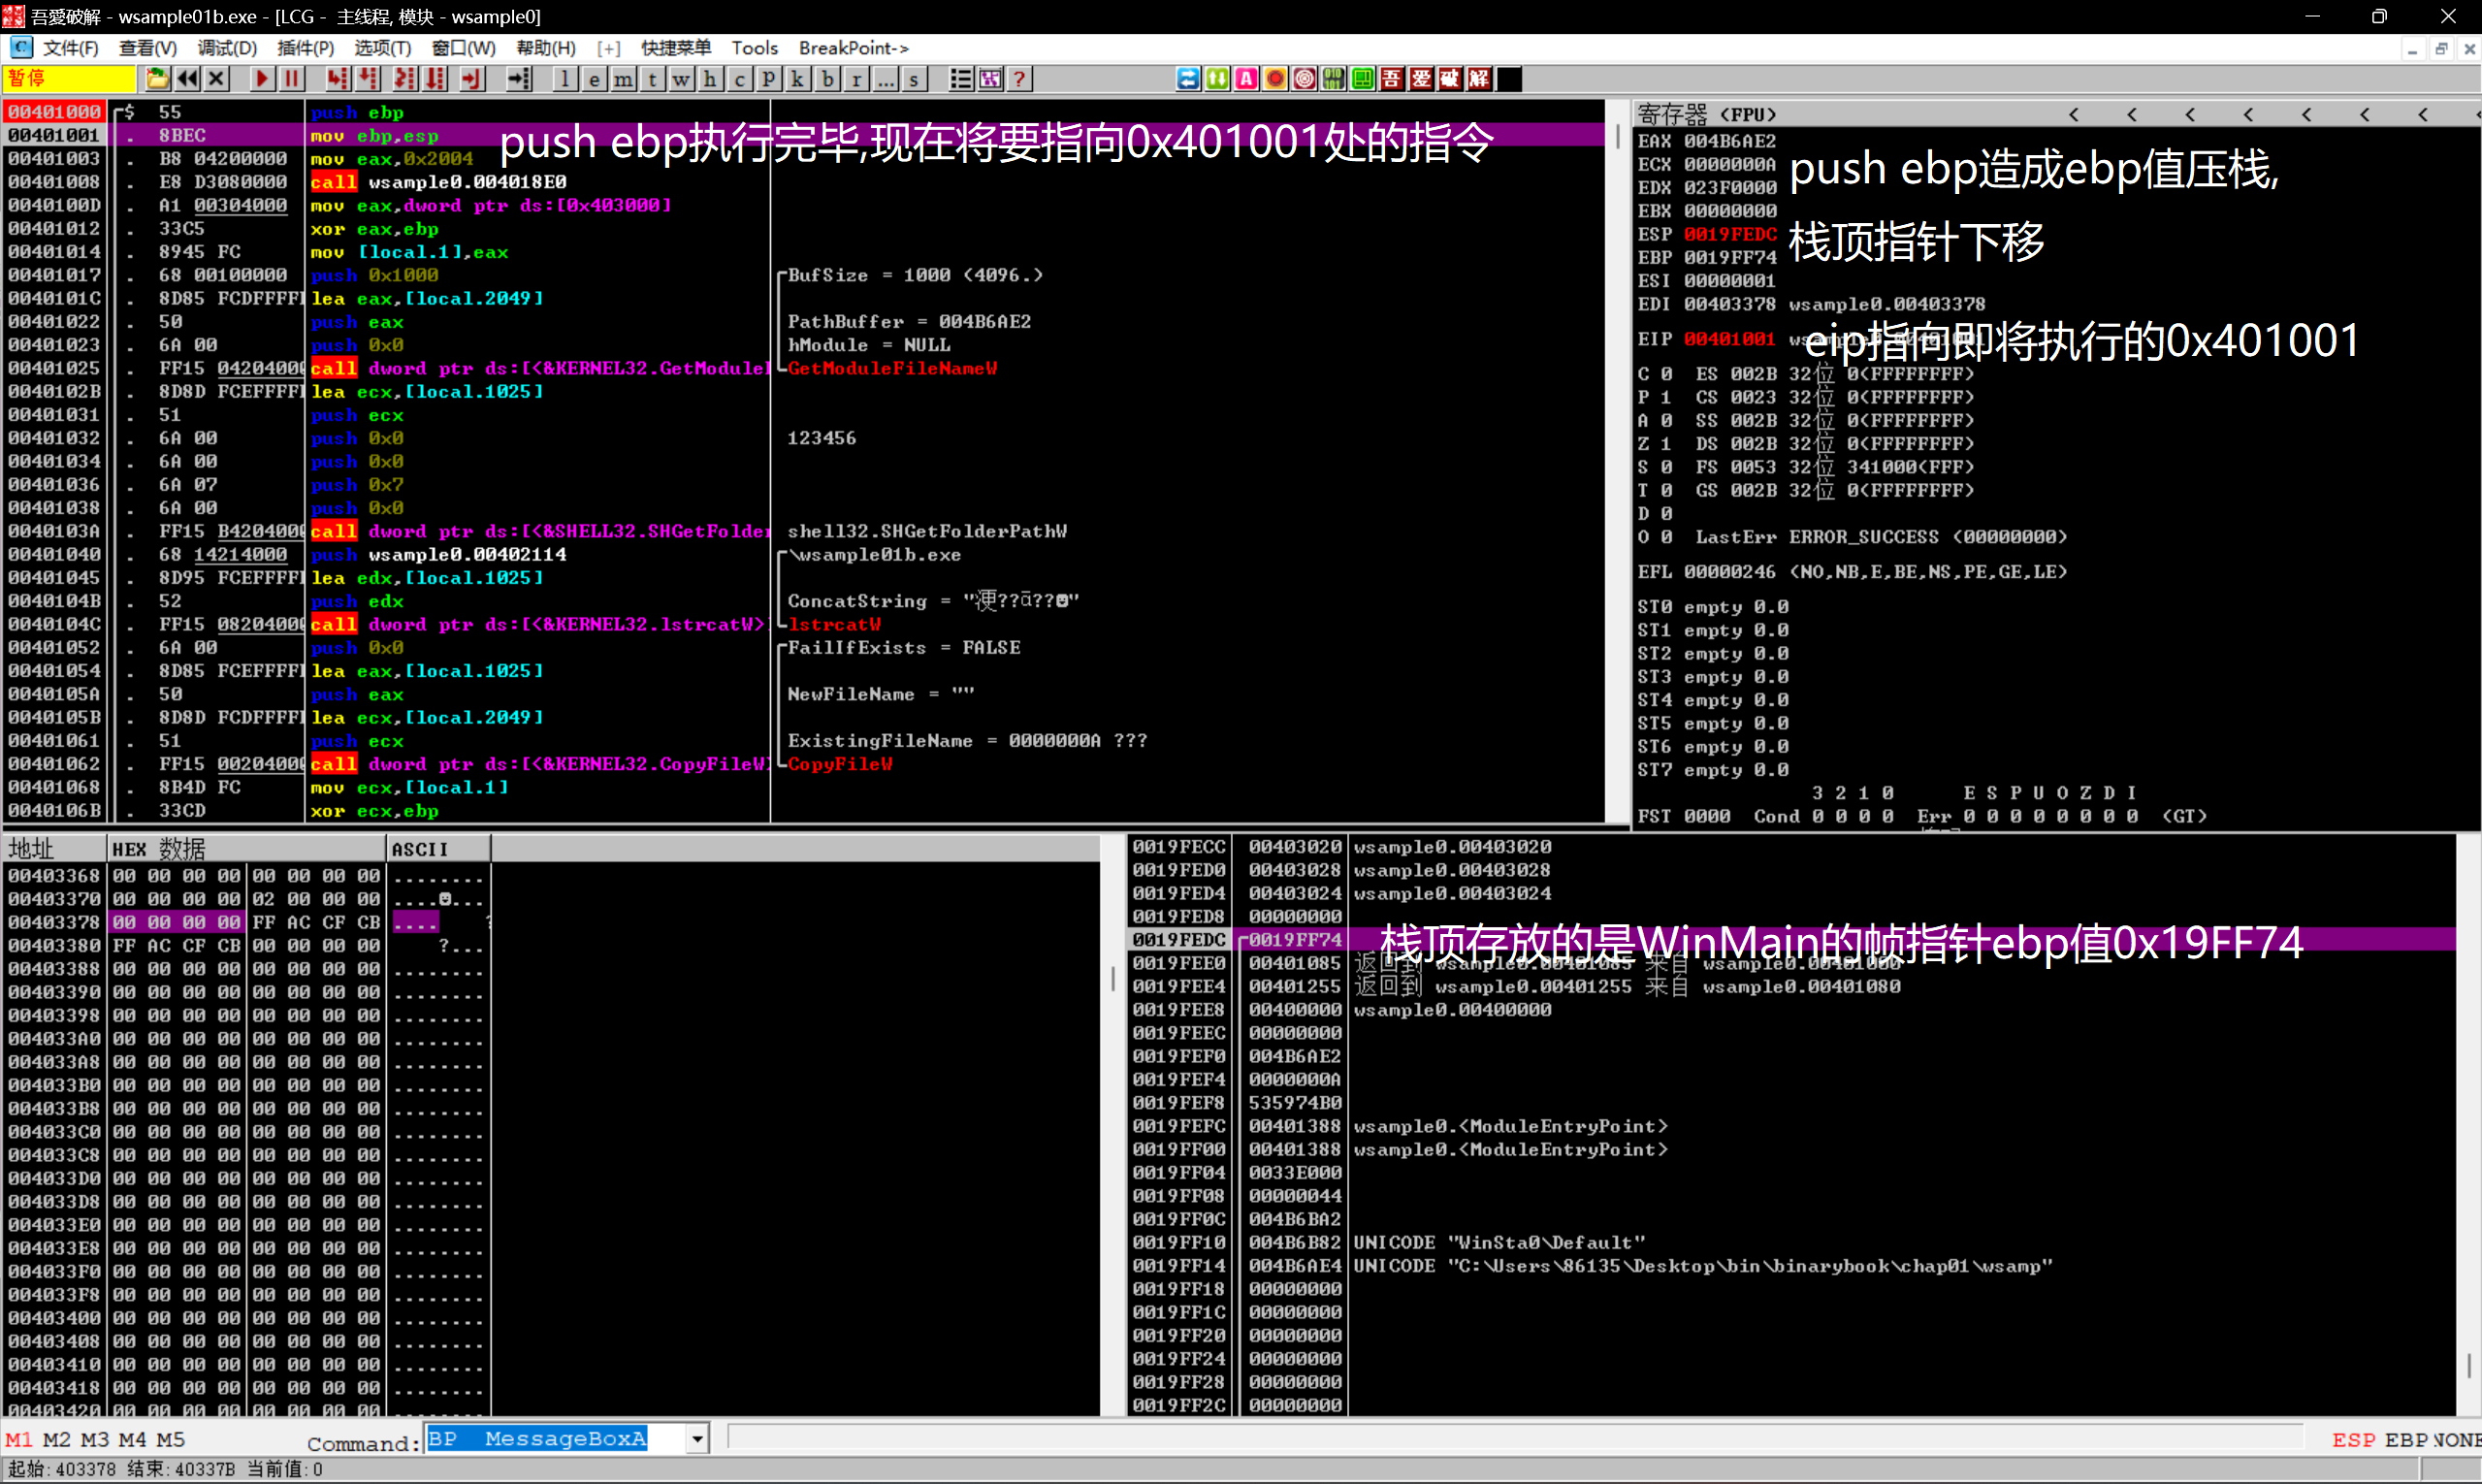Screen dimensions: 2482x1484
Task: Toggle the zero flag Z value
Action: coord(1666,444)
